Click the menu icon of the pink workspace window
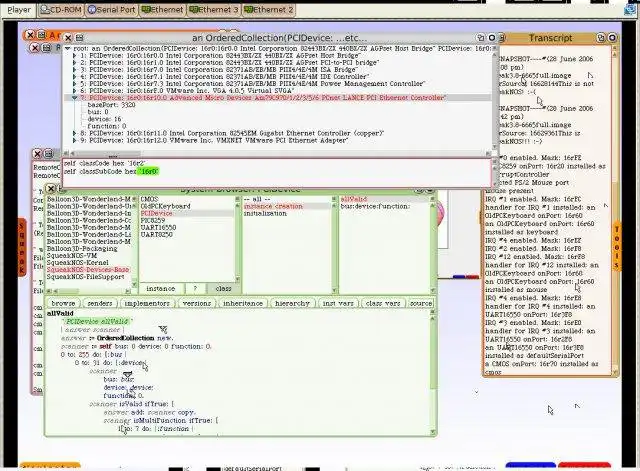The image size is (640, 471). 48,154
